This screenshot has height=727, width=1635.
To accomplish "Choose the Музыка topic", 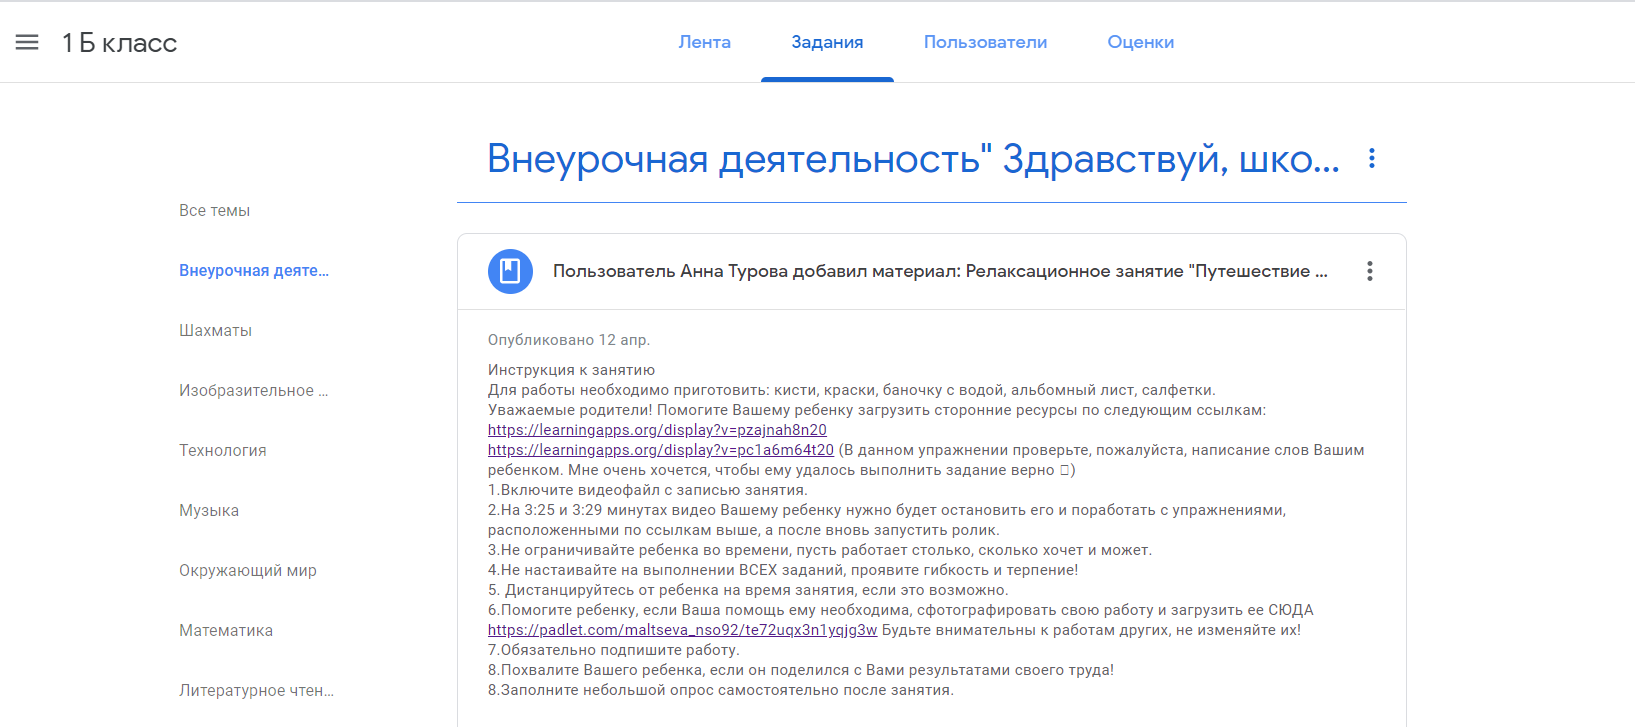I will click(x=209, y=510).
